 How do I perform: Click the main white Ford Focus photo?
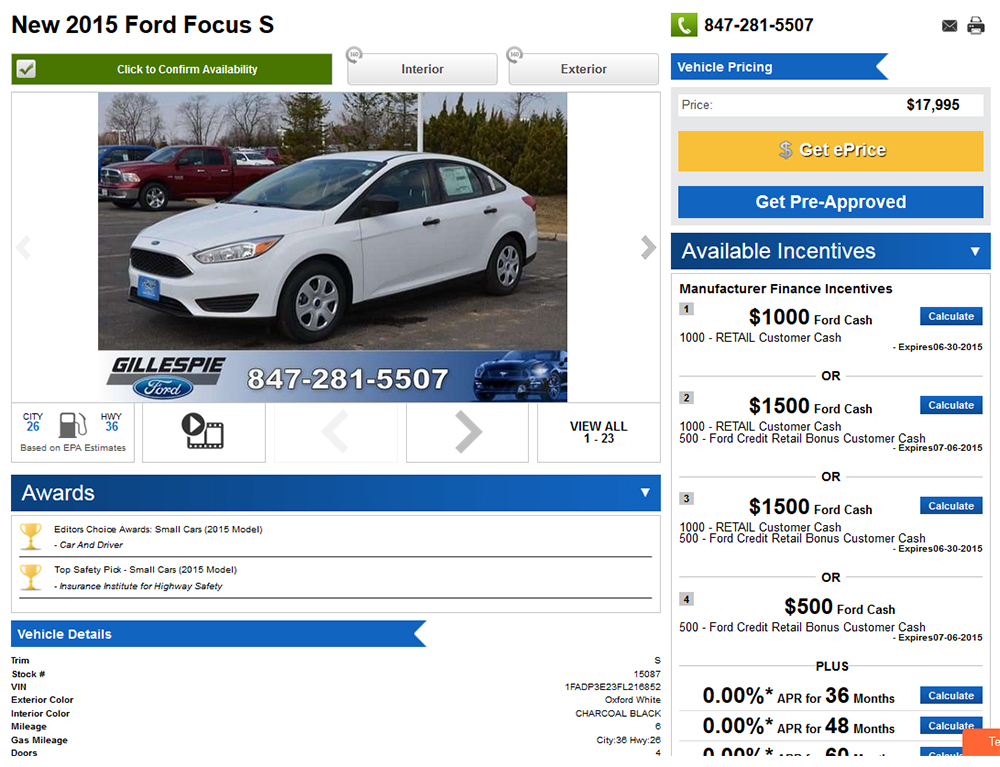[x=332, y=221]
